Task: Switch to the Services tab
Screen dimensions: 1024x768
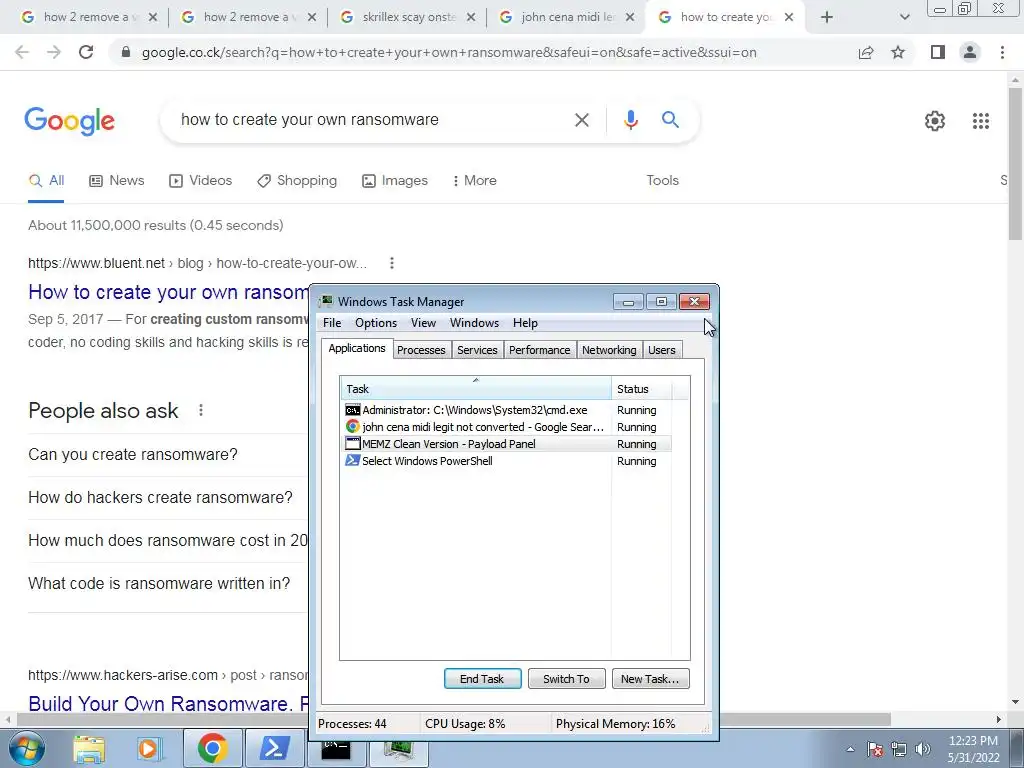Action: (x=477, y=350)
